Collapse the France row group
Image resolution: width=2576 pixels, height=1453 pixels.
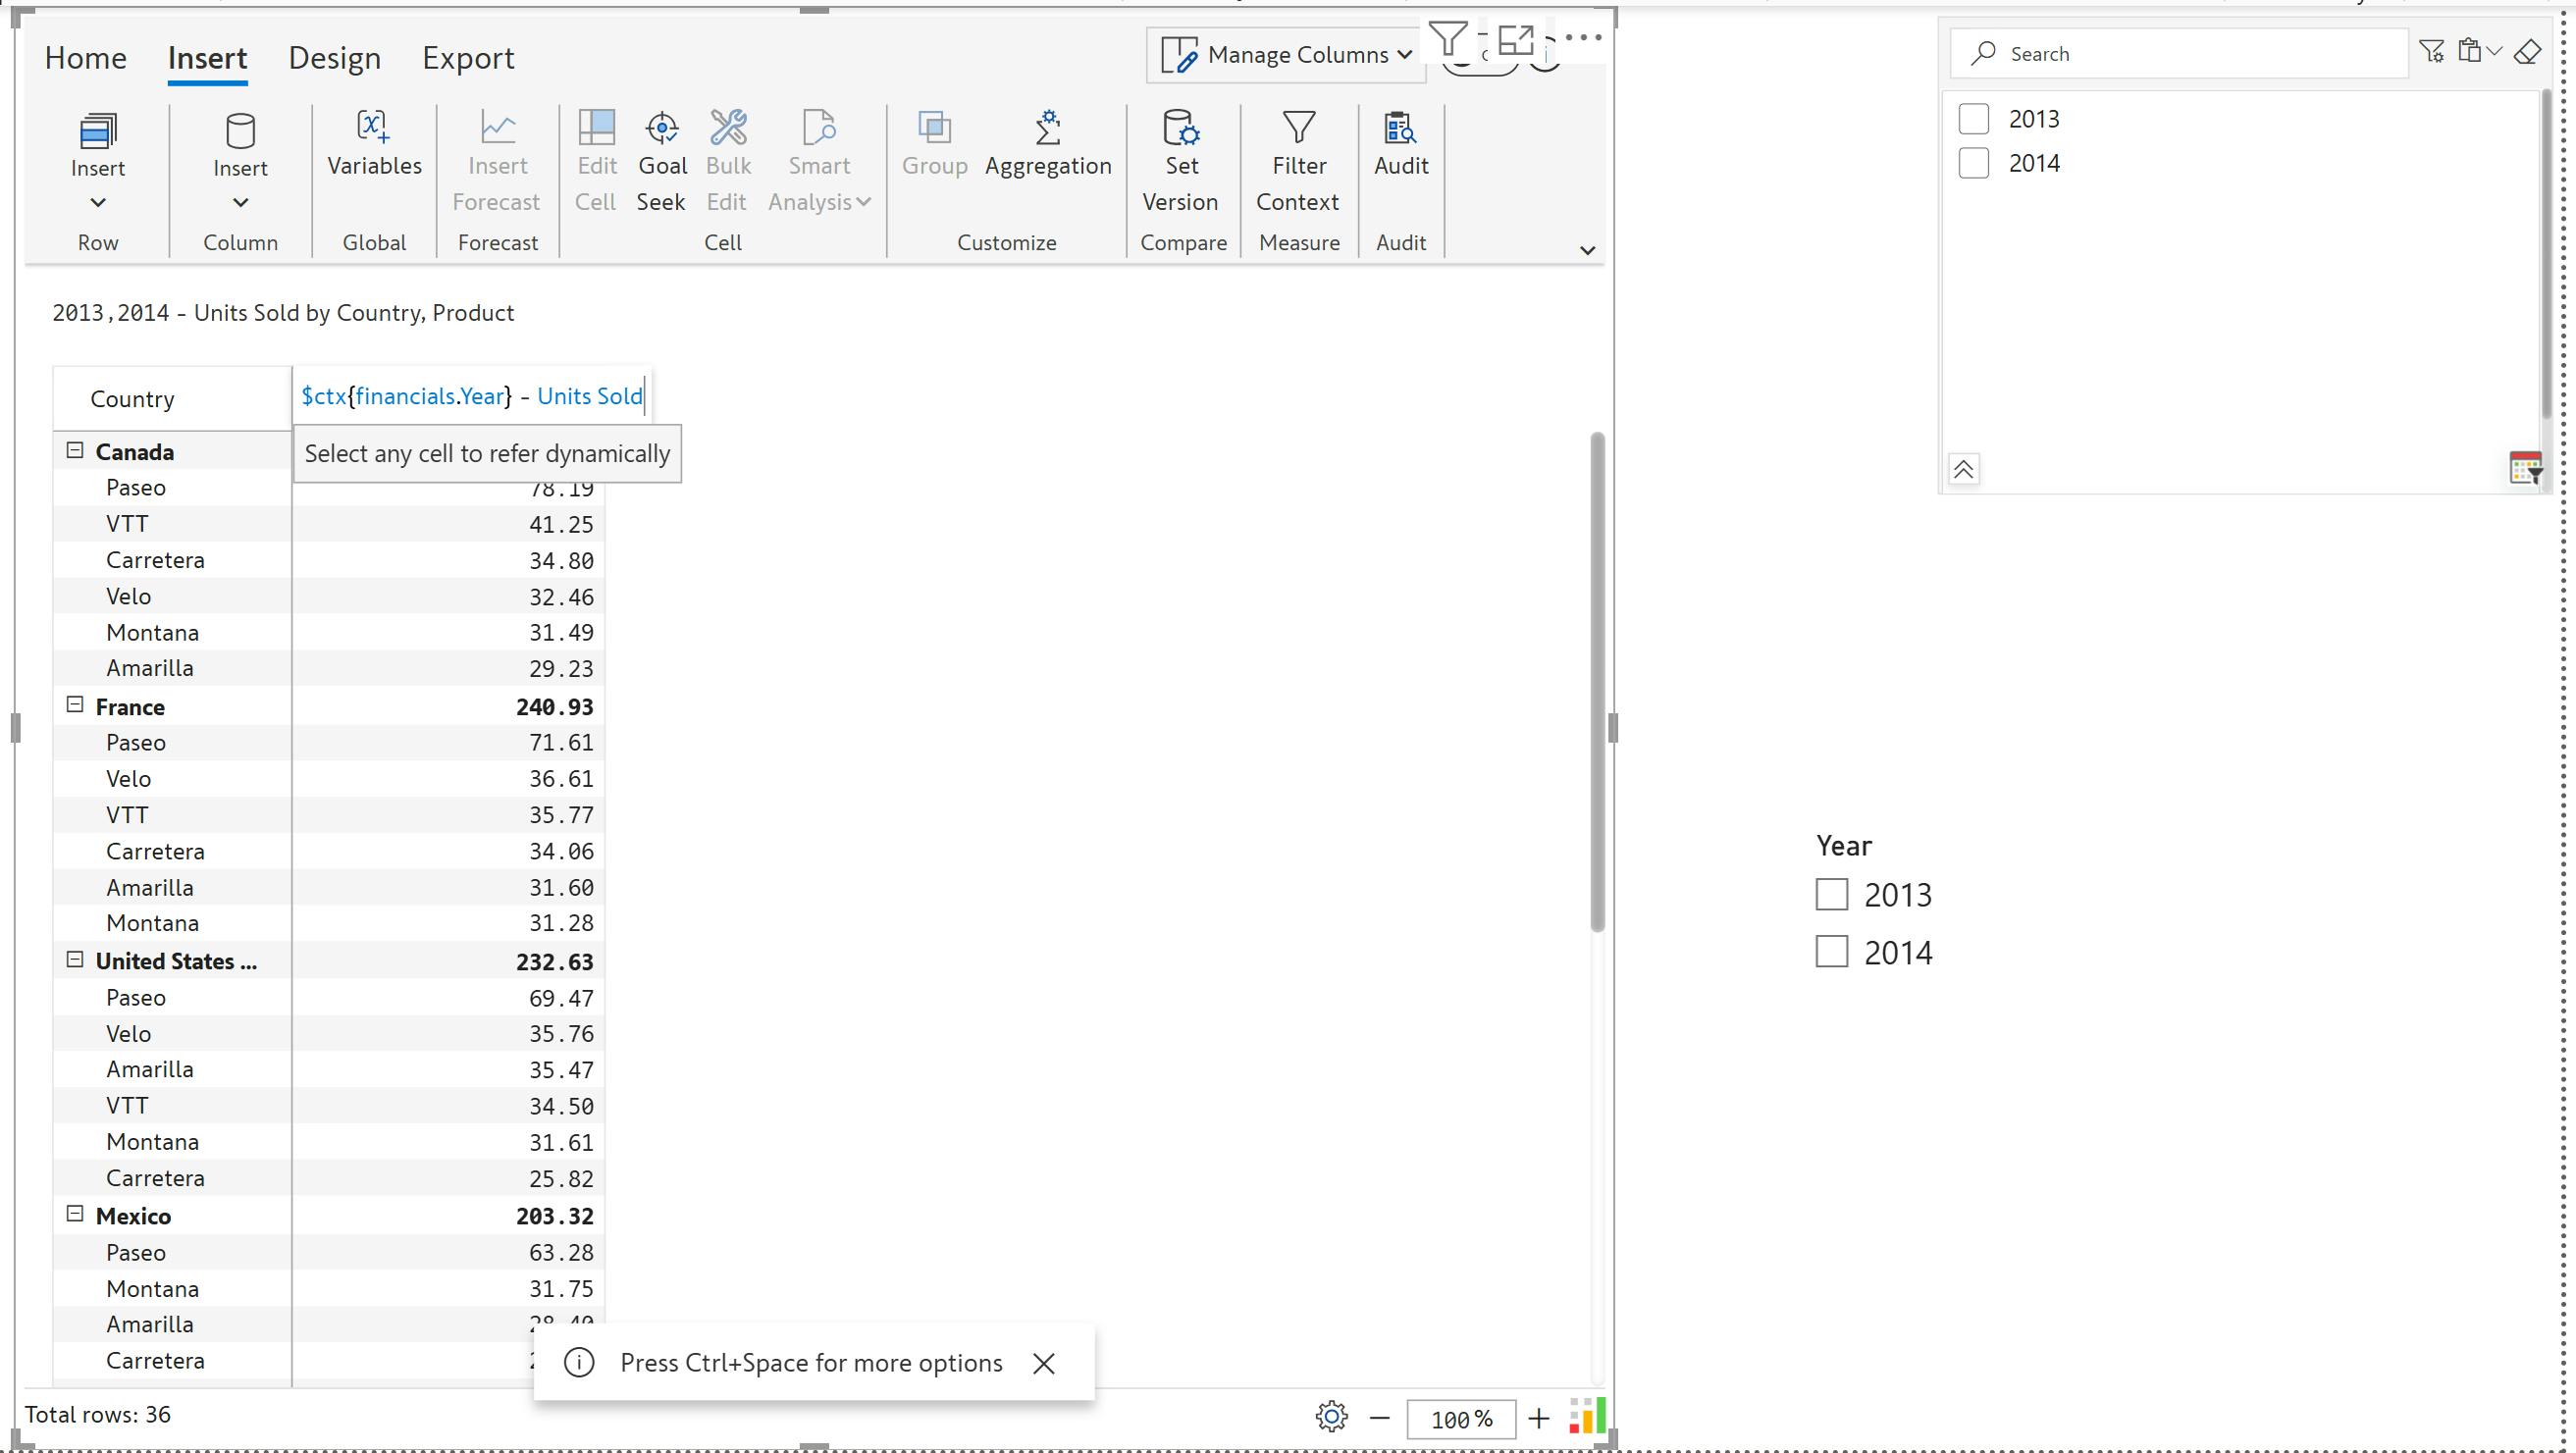[75, 705]
